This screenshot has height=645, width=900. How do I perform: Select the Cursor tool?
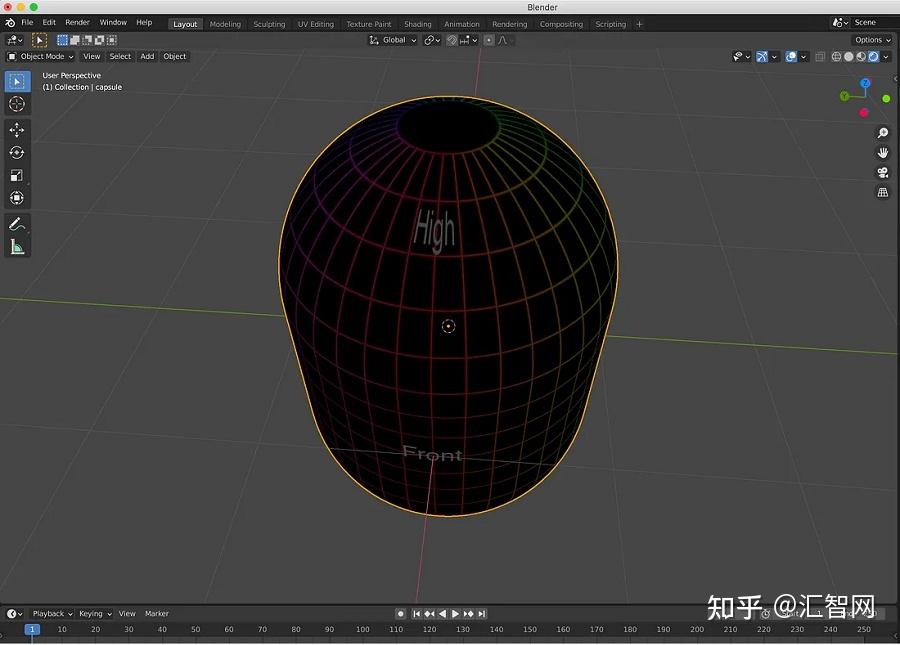(x=17, y=104)
